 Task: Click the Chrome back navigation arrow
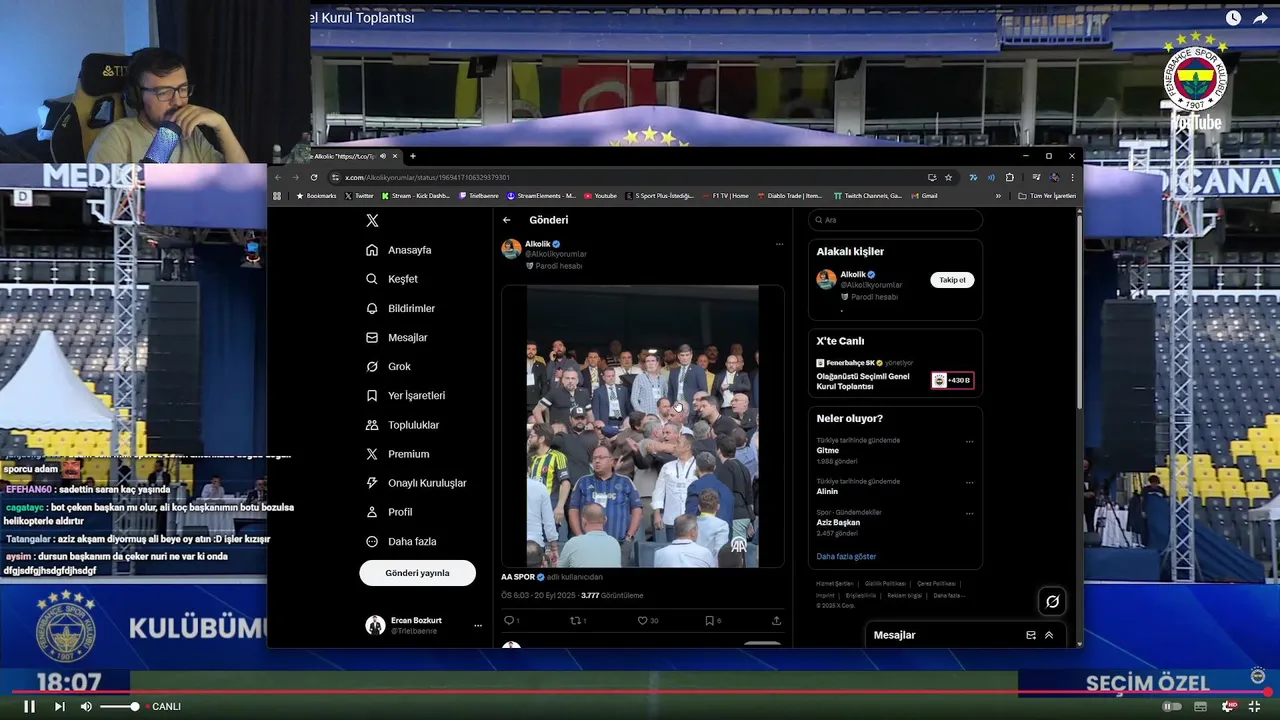click(x=278, y=177)
